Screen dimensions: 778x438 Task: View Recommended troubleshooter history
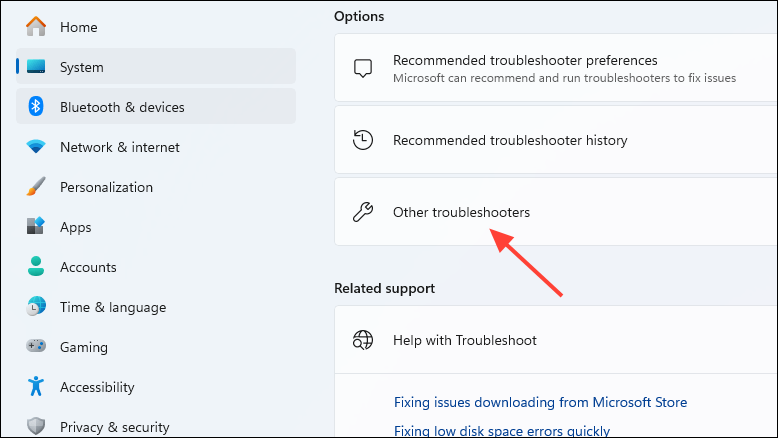pyautogui.click(x=556, y=140)
